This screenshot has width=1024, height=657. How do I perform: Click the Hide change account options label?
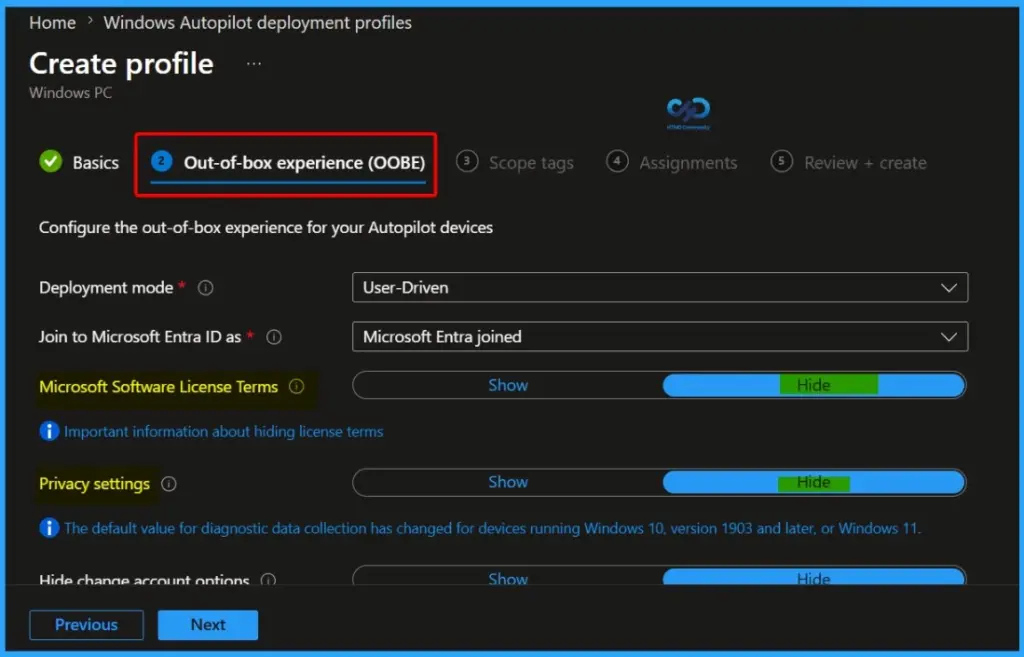pos(144,579)
